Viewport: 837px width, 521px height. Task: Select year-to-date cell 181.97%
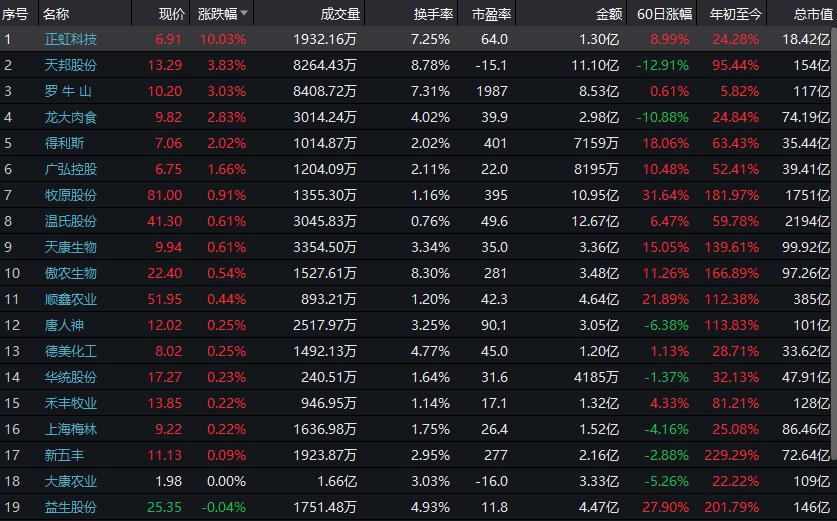coord(731,195)
